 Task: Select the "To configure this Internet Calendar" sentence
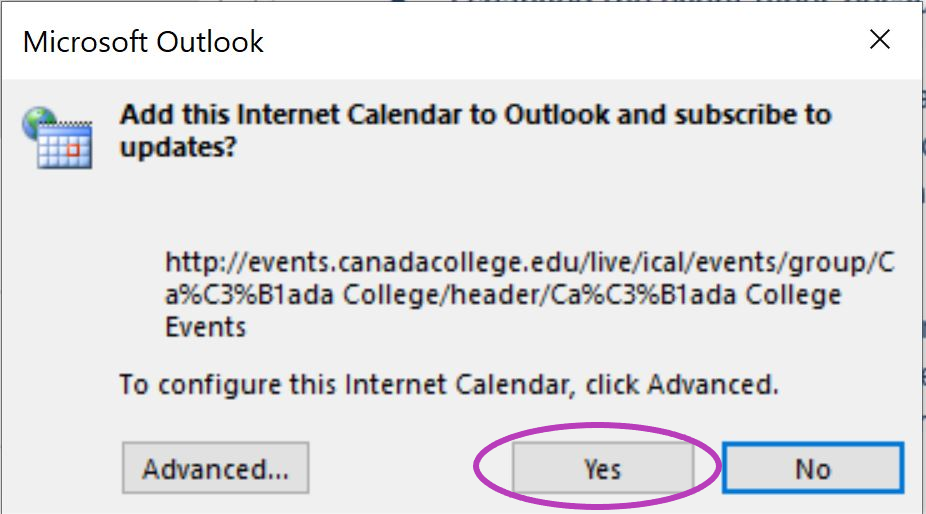(449, 385)
